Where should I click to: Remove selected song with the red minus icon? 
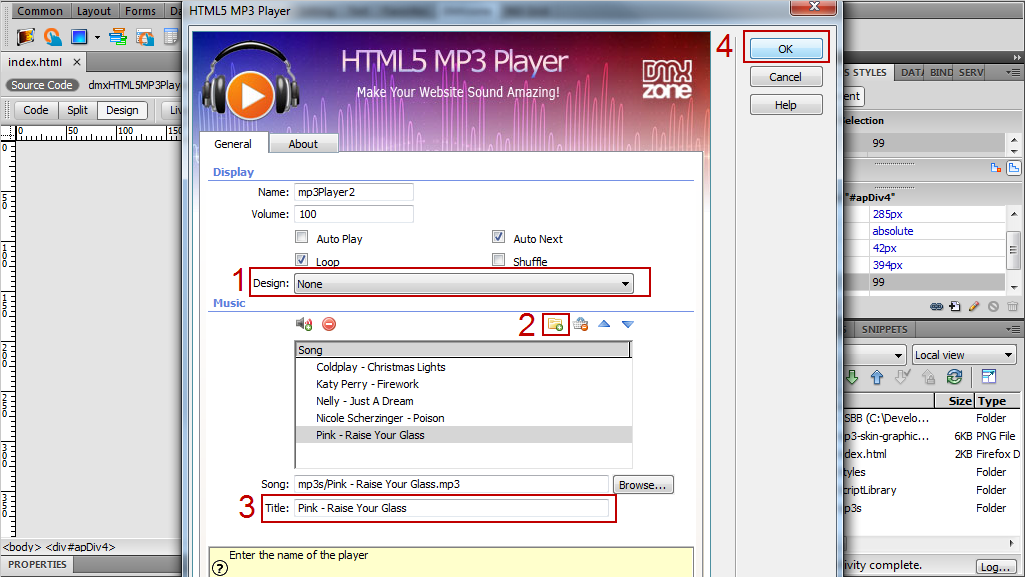tap(329, 324)
